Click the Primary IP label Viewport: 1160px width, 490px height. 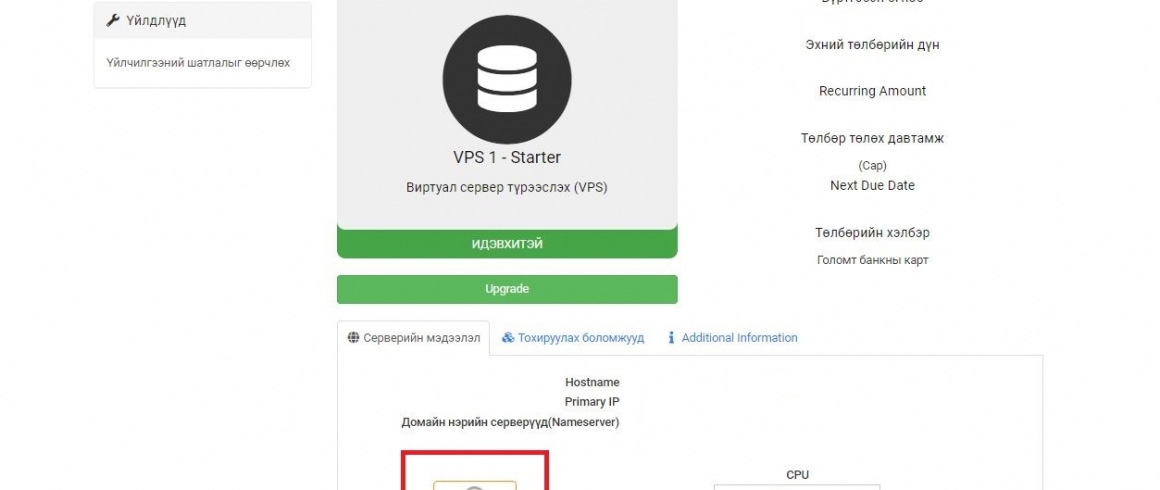tap(592, 402)
